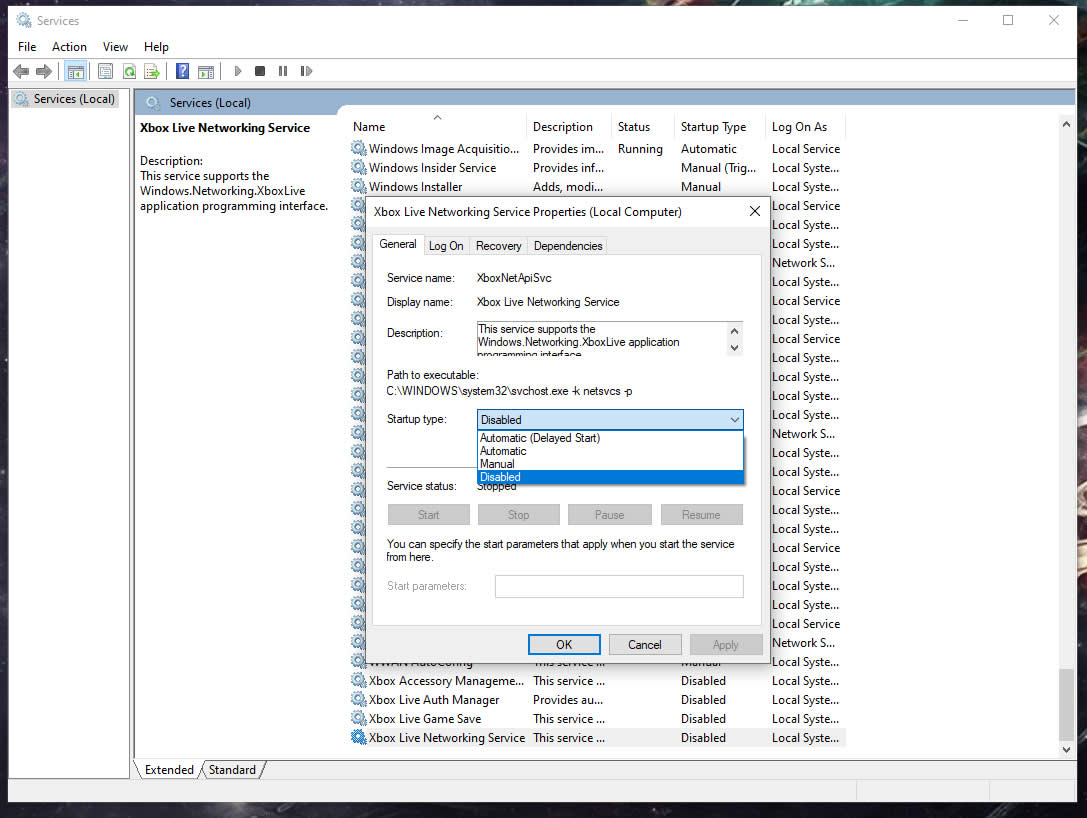This screenshot has width=1087, height=818.
Task: Open the Action menu
Action: point(69,46)
